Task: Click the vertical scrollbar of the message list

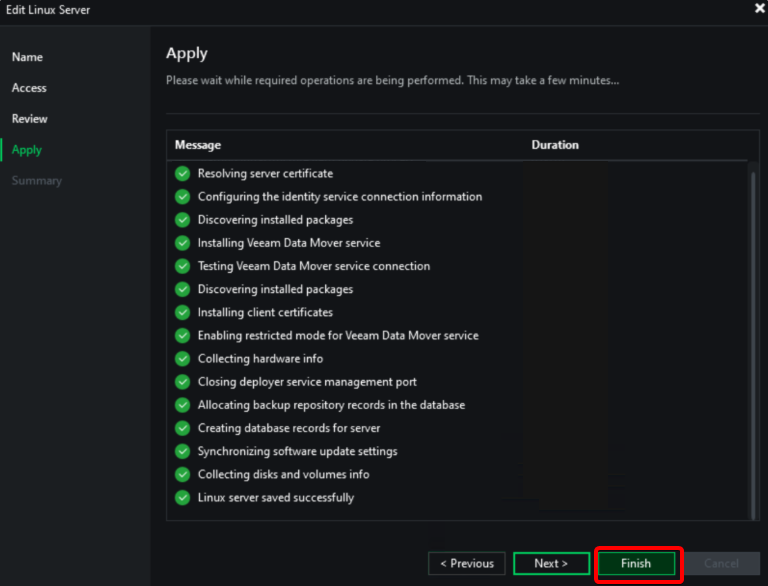Action: coord(753,340)
